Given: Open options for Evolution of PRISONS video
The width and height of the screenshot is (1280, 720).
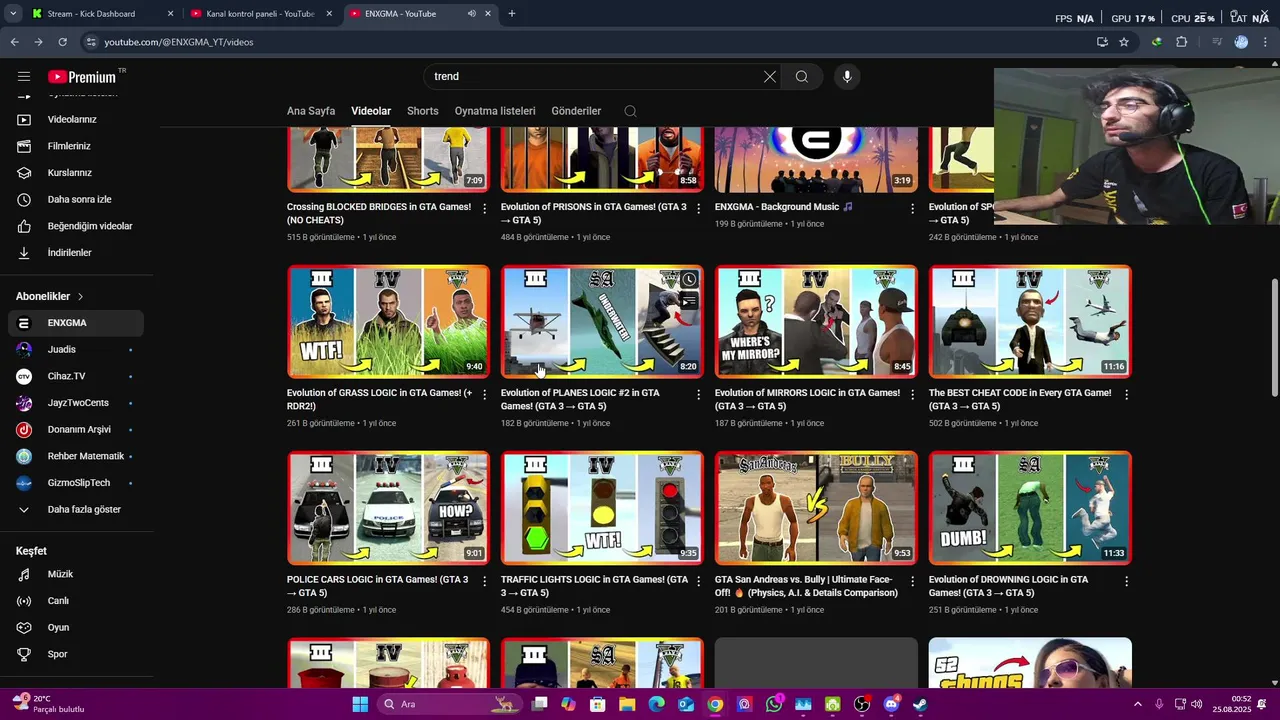Looking at the screenshot, I should point(699,208).
